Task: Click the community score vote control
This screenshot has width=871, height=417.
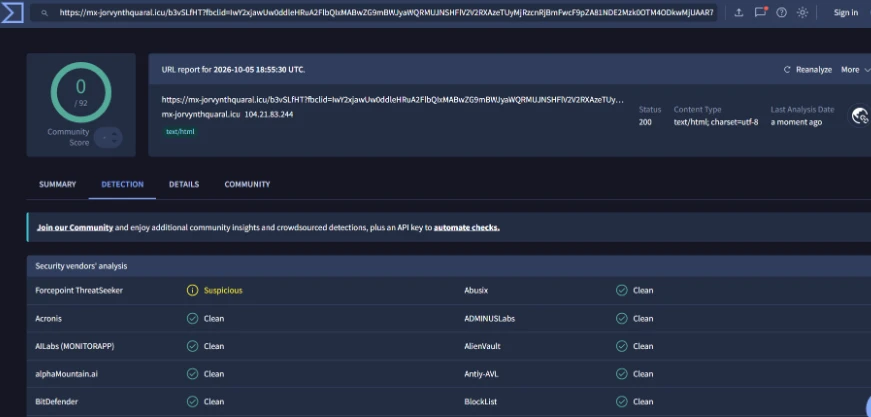Action: click(x=108, y=137)
